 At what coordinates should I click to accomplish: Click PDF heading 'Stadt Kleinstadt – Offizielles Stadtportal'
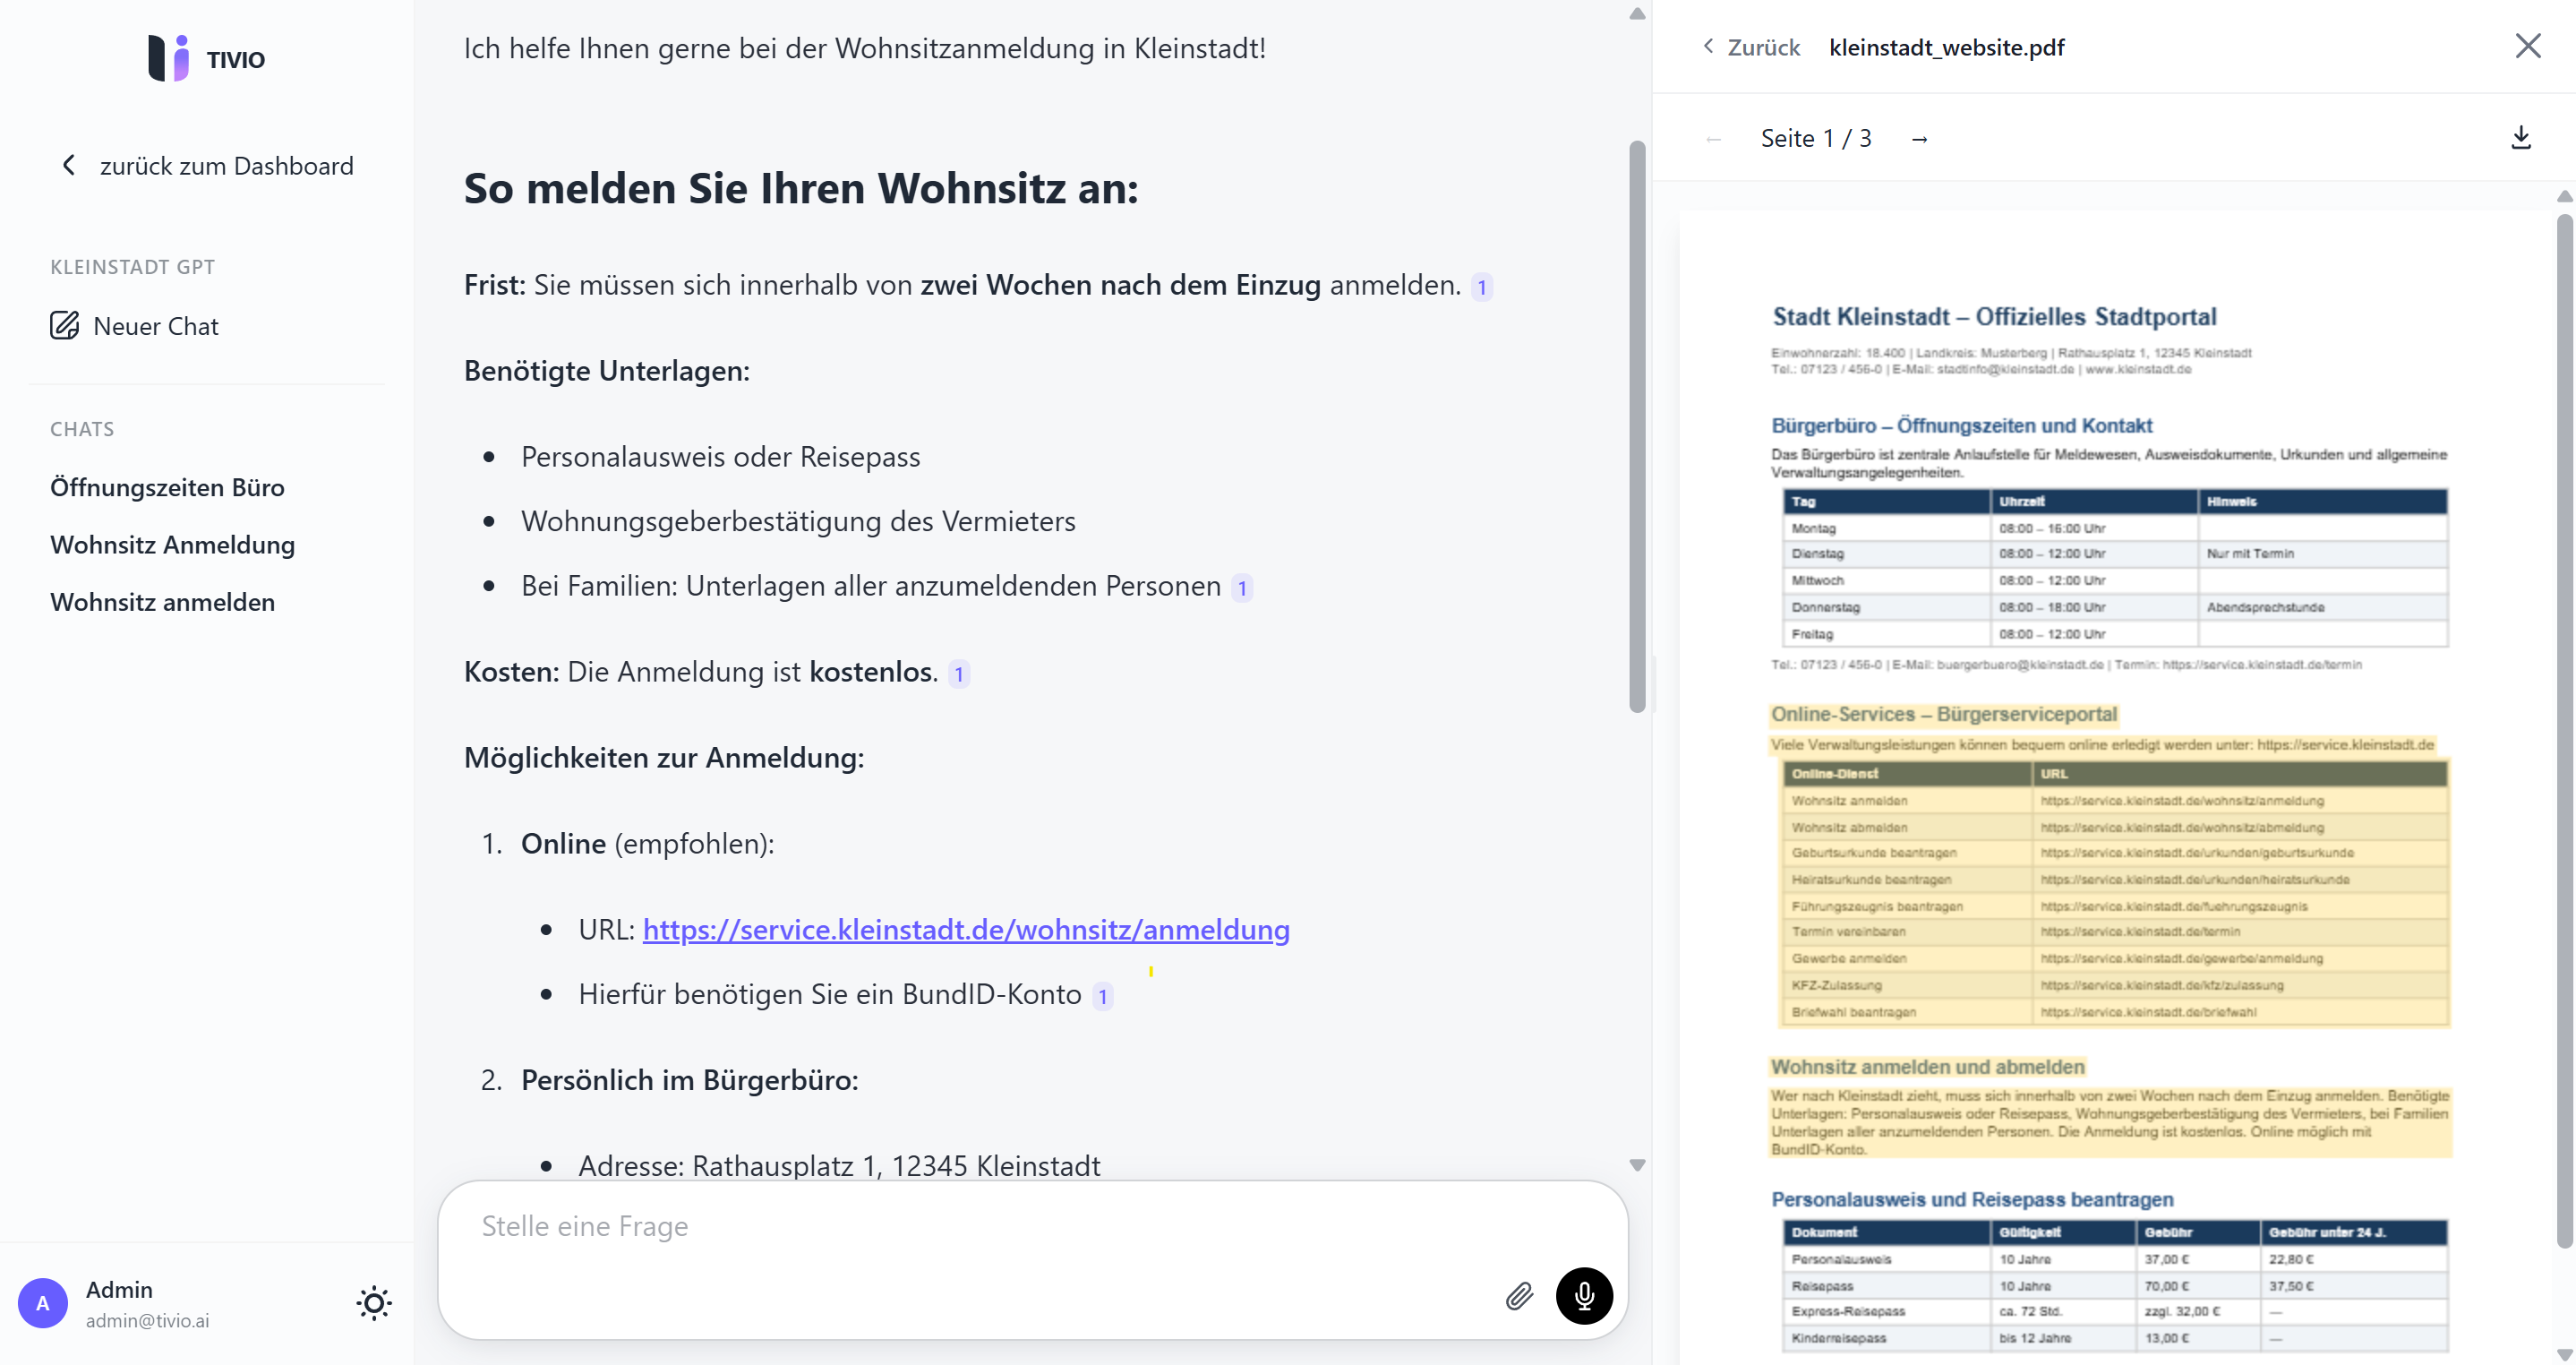click(1994, 317)
